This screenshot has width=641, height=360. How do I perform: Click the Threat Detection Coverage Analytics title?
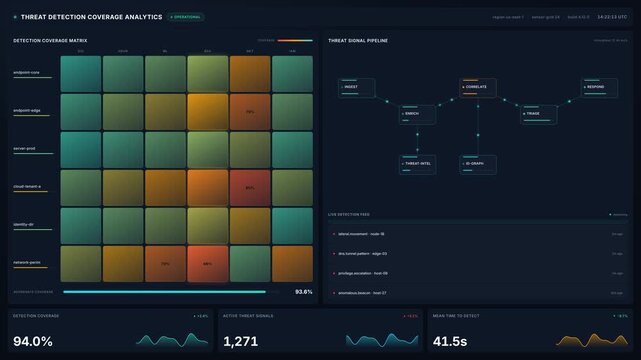pyautogui.click(x=92, y=17)
